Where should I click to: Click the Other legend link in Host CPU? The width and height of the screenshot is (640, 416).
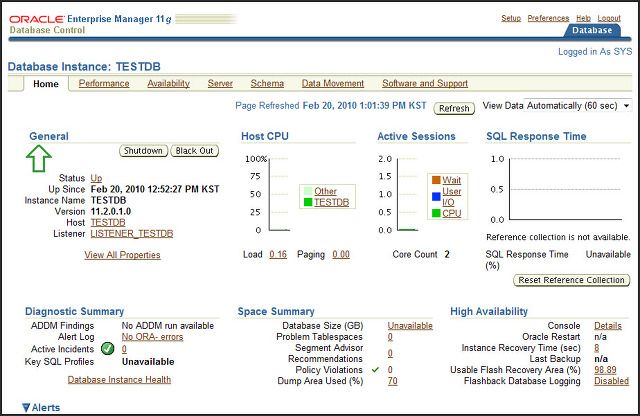click(325, 191)
